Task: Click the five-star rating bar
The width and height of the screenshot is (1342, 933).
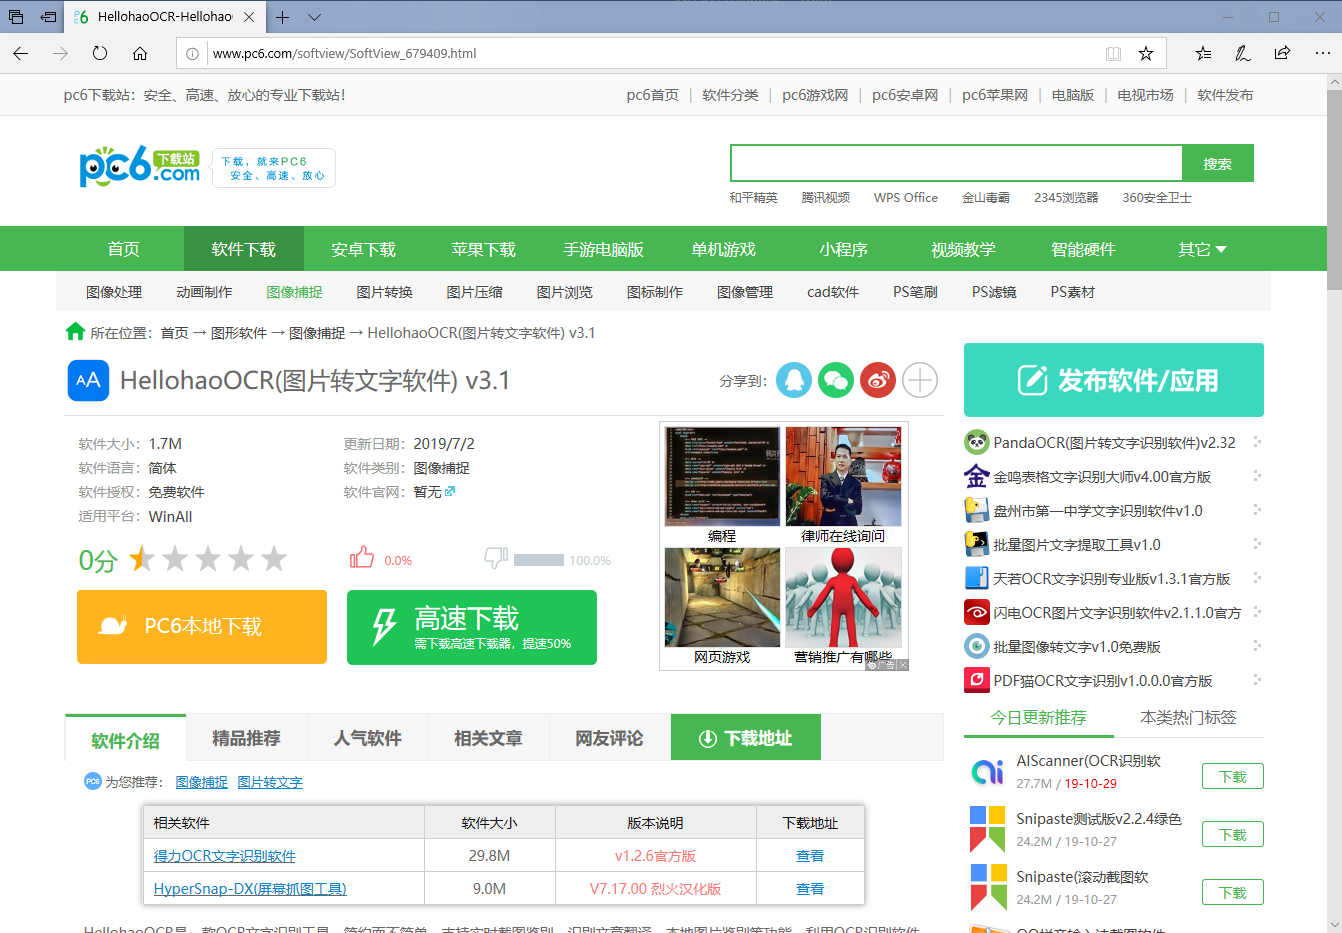Action: (x=208, y=559)
